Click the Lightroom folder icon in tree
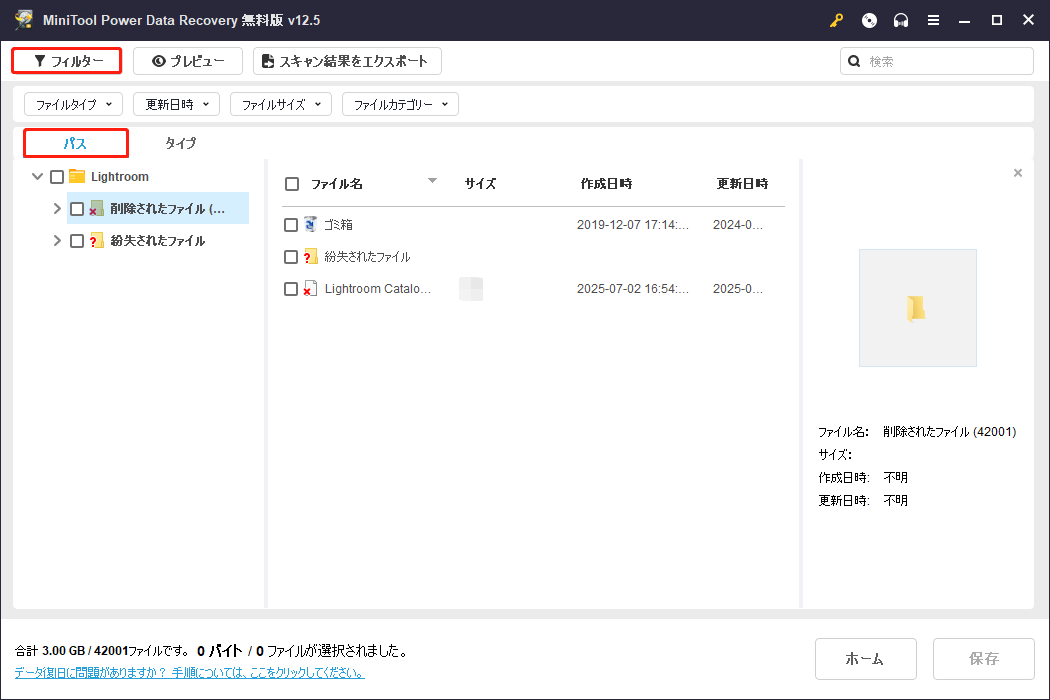The width and height of the screenshot is (1050, 700). point(77,176)
